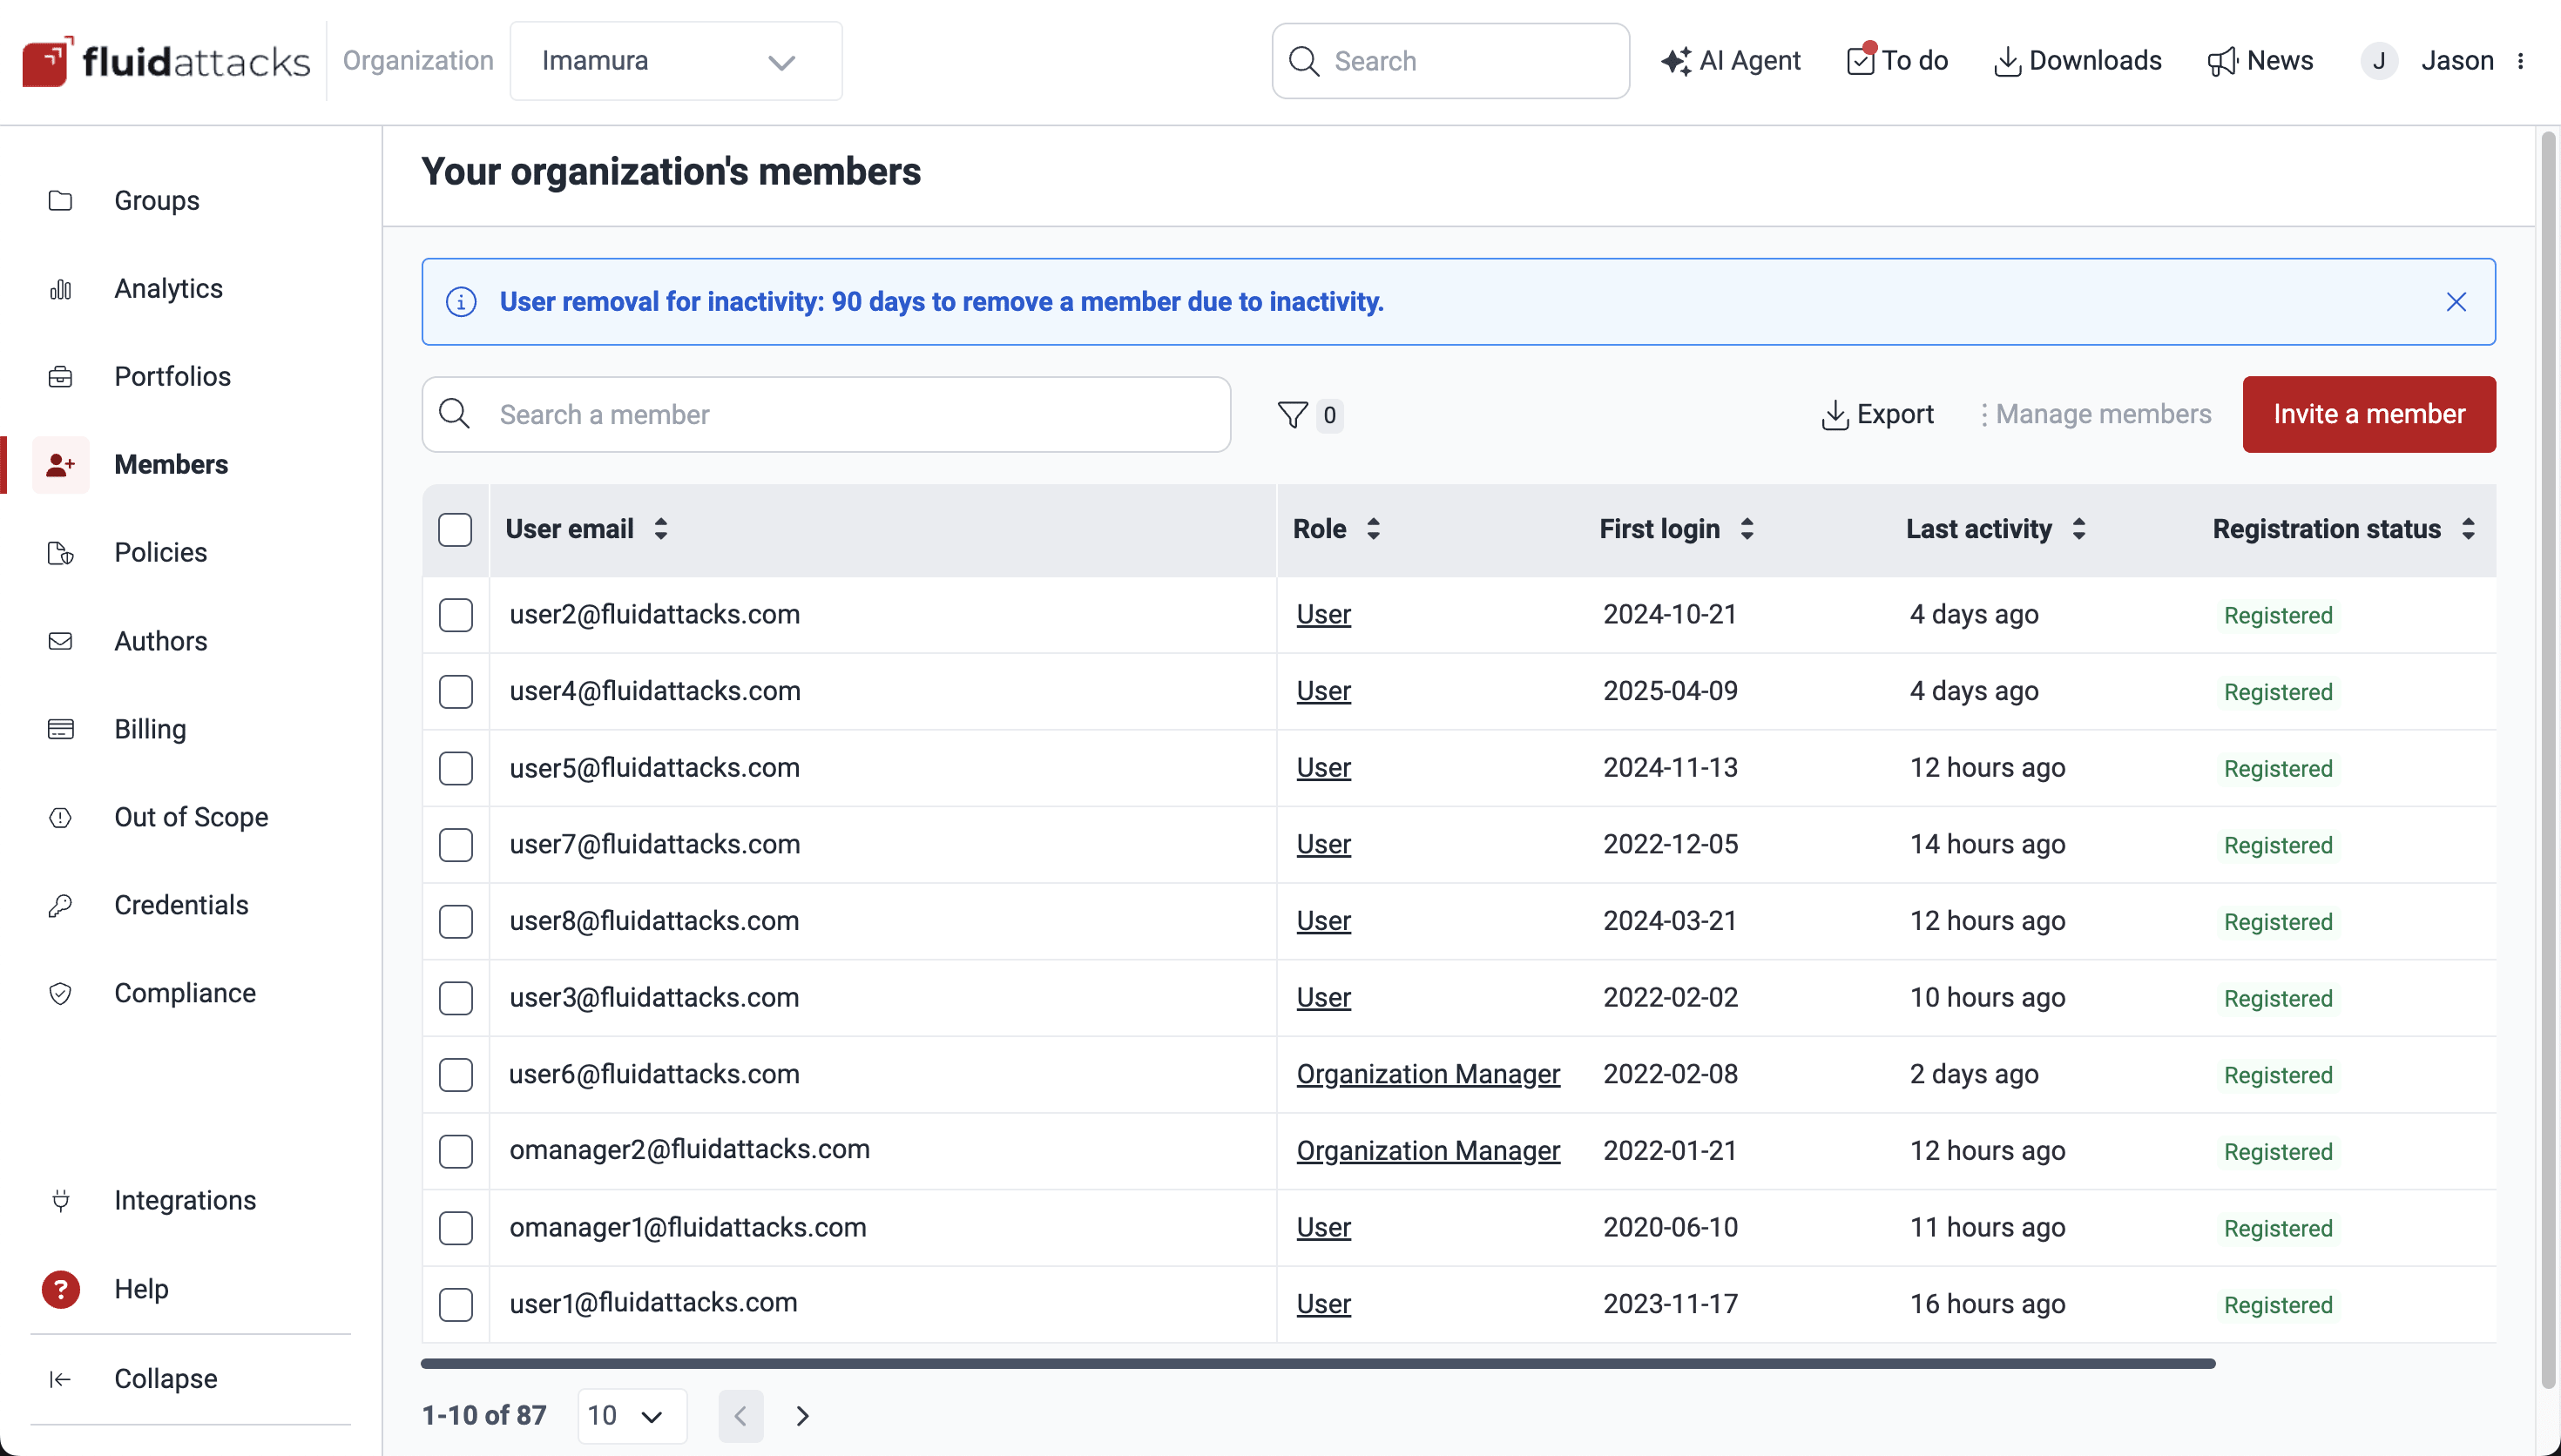Viewport: 2561px width, 1456px height.
Task: Open the Analytics section
Action: tap(168, 288)
